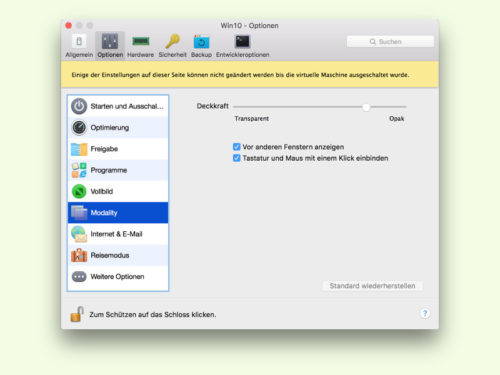The image size is (500, 375).
Task: Click the lock icon to protect settings
Action: (77, 314)
